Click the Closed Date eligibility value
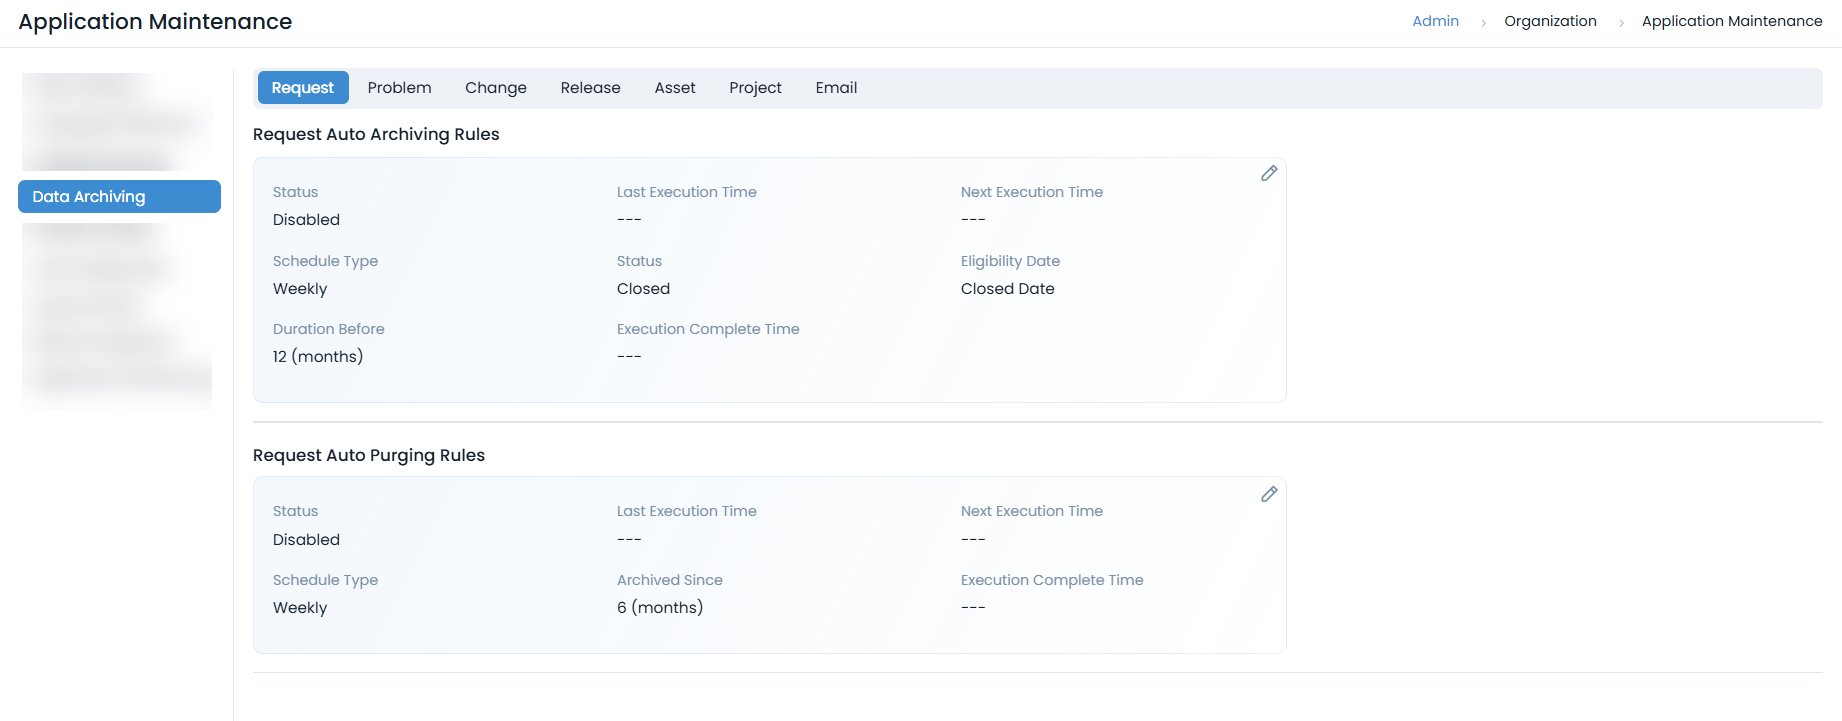 coord(1007,289)
